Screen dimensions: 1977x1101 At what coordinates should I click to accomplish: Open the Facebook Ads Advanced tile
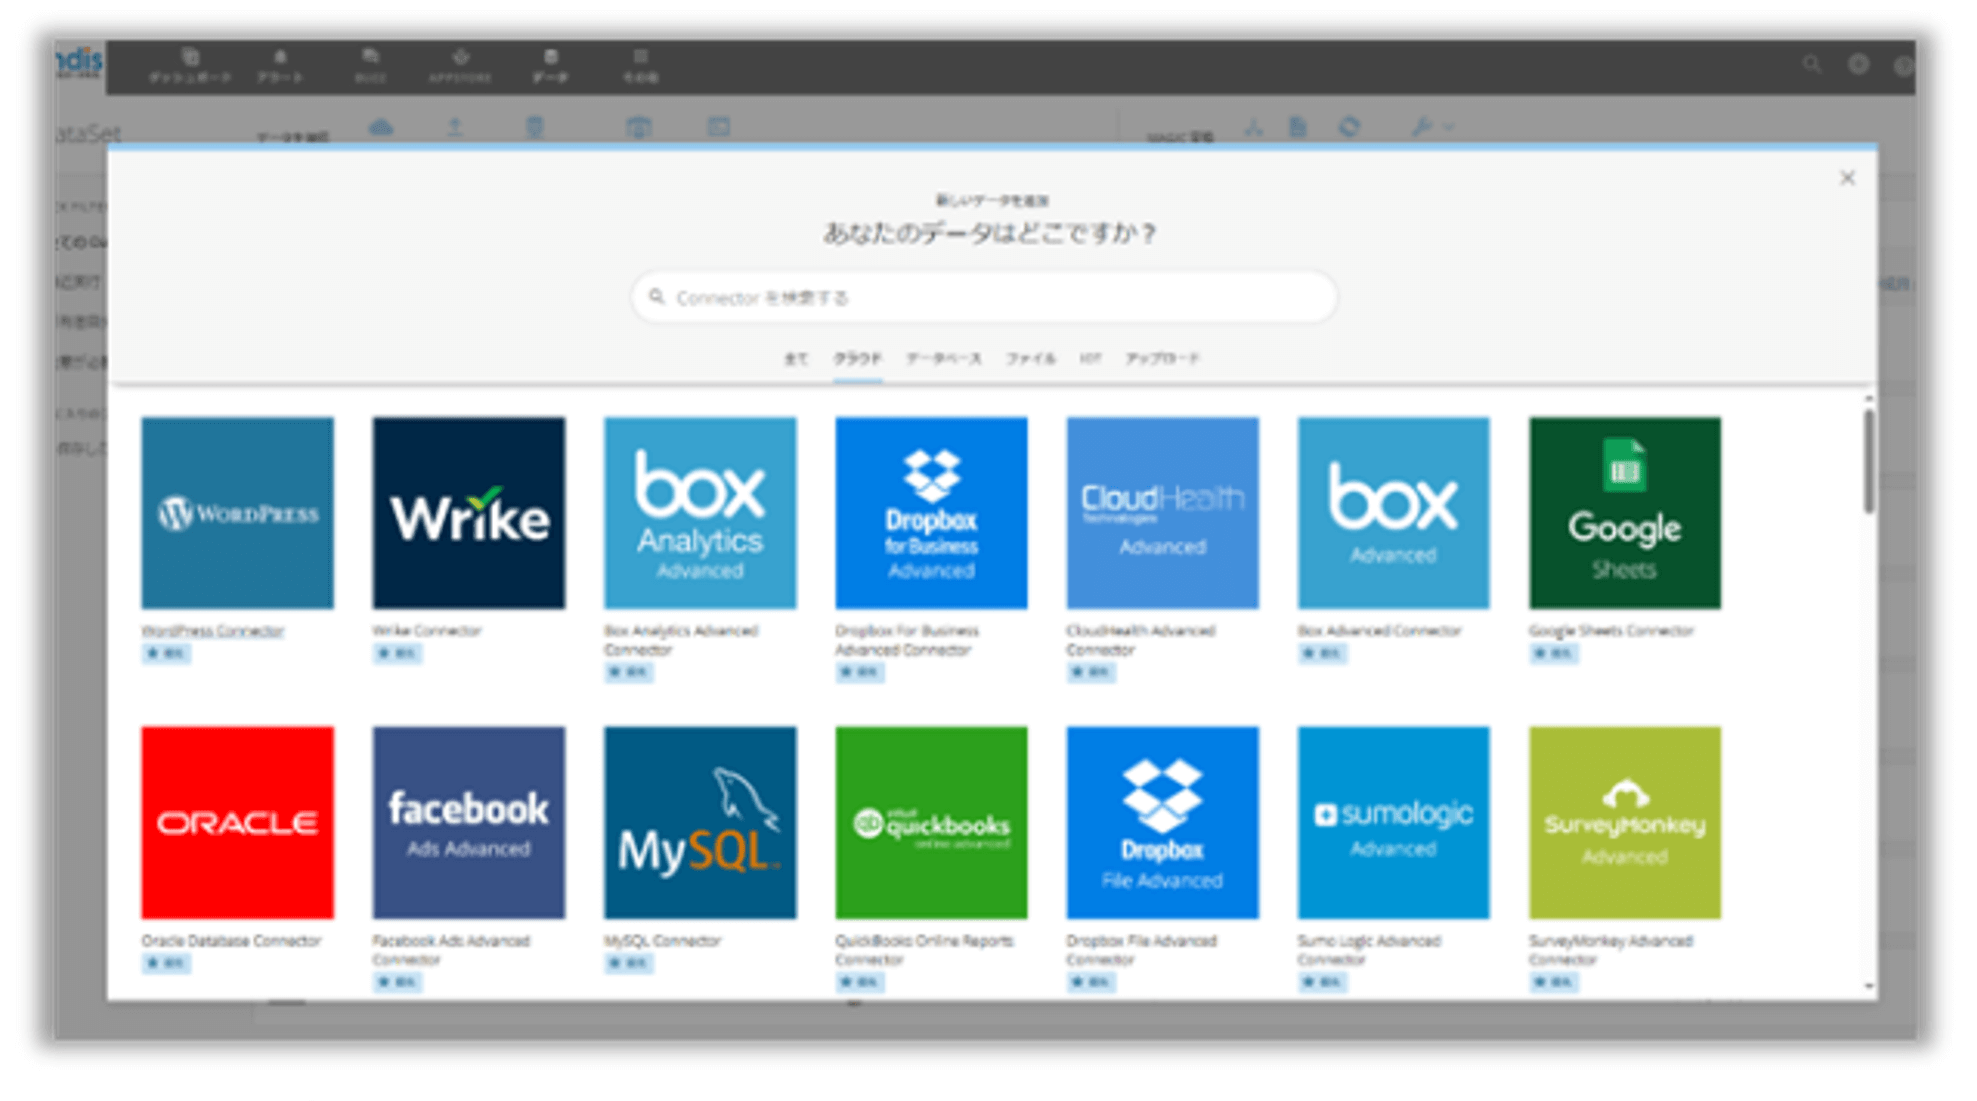tap(469, 823)
